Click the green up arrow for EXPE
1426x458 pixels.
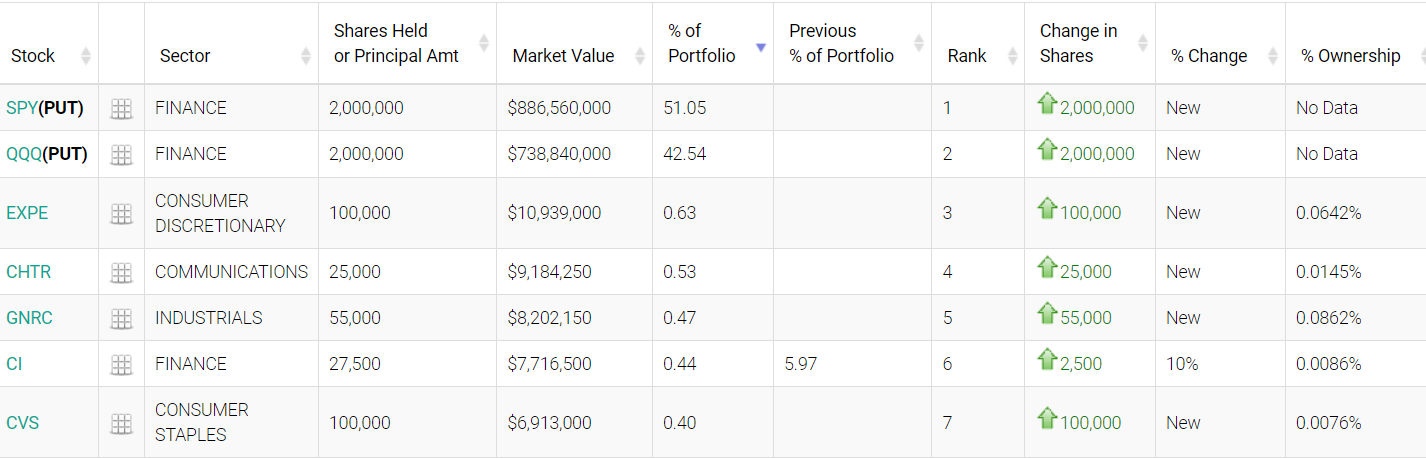click(1047, 210)
